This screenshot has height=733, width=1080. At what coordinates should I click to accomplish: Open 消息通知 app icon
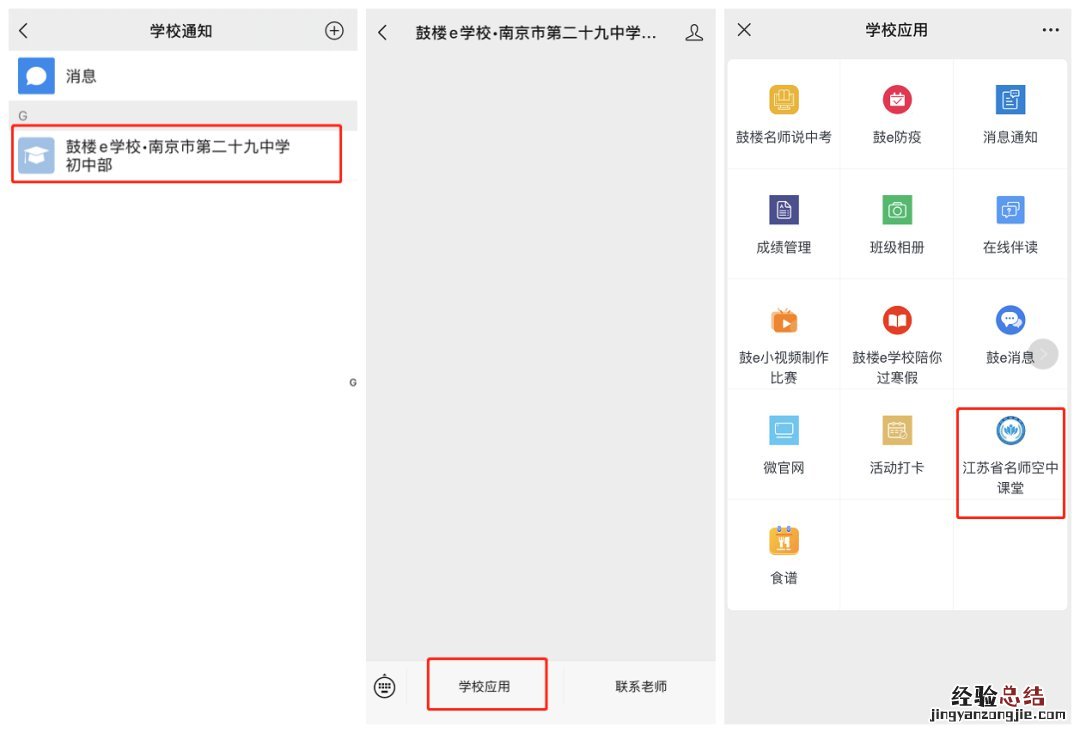click(x=1010, y=101)
